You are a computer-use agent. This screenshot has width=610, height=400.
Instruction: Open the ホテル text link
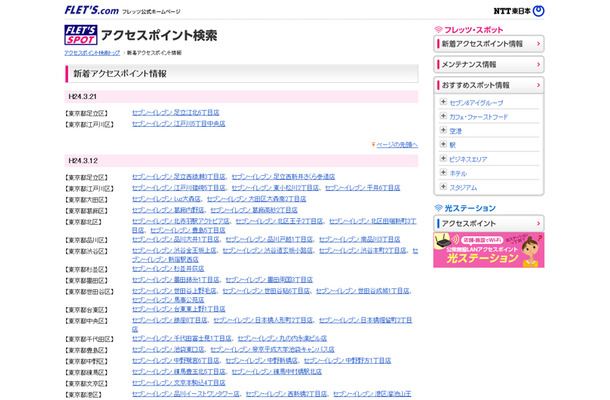tap(458, 174)
